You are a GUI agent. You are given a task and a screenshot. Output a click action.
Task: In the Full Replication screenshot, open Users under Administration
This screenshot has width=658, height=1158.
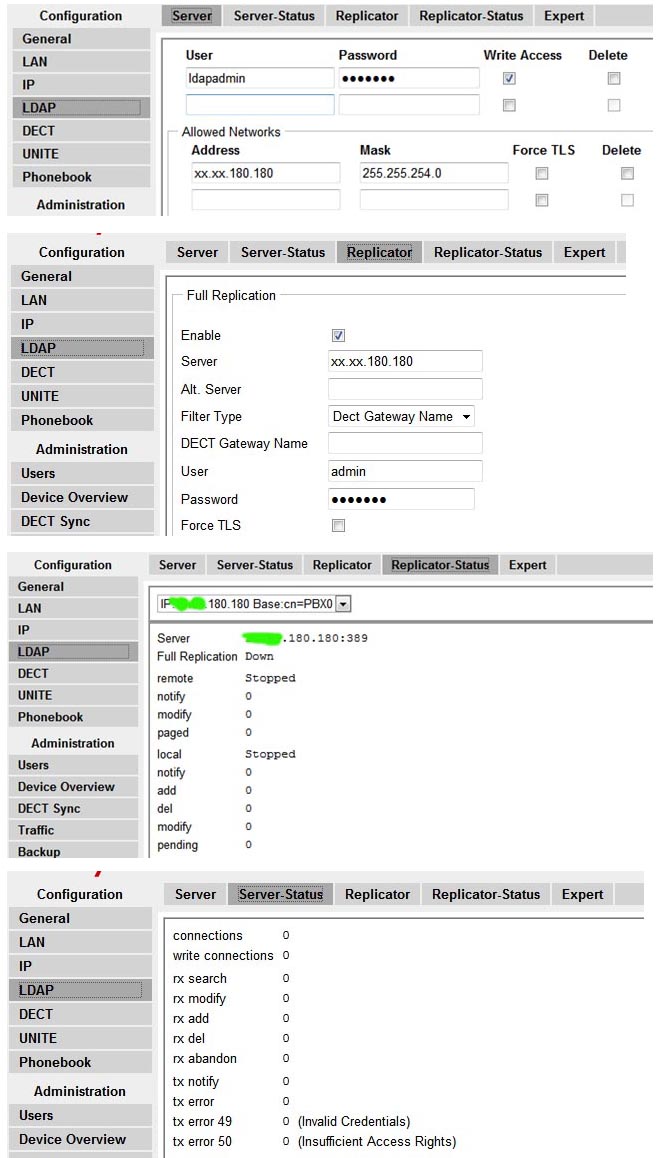[83, 473]
